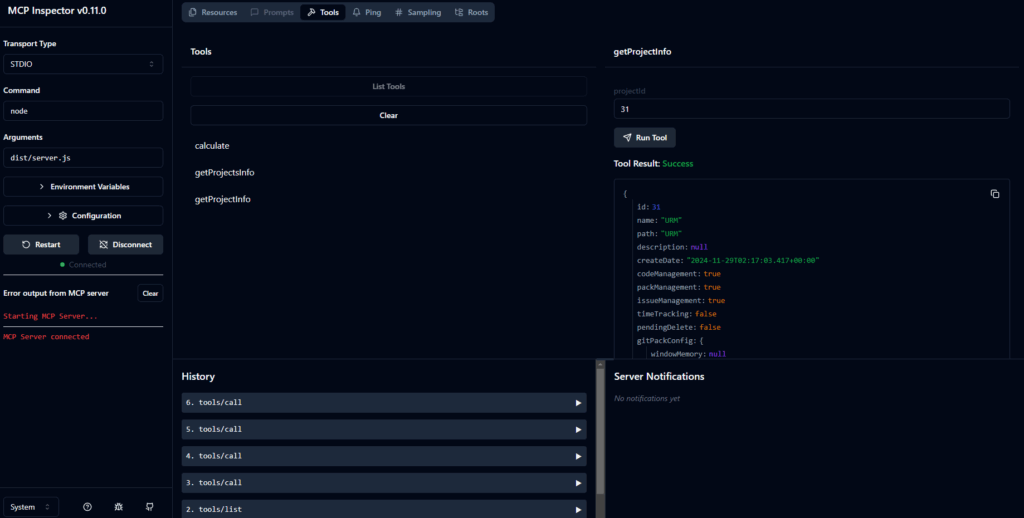Open the Transport Type STDIO dropdown
The image size is (1024, 518).
click(x=83, y=64)
